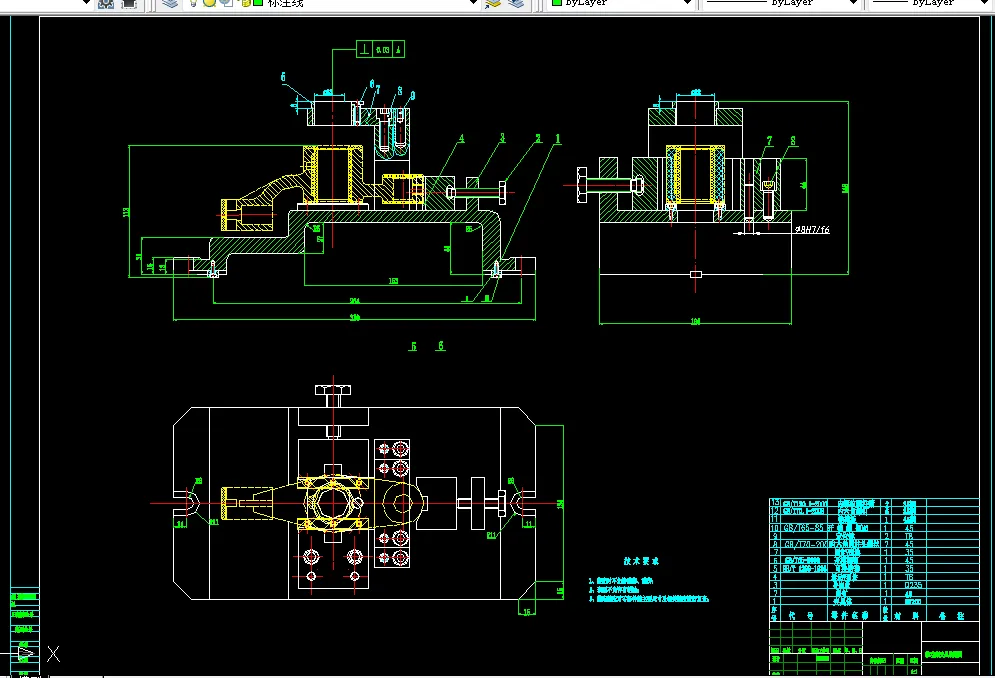Click the green color swatch before 标注线
The height and width of the screenshot is (678, 995).
pyautogui.click(x=258, y=3)
